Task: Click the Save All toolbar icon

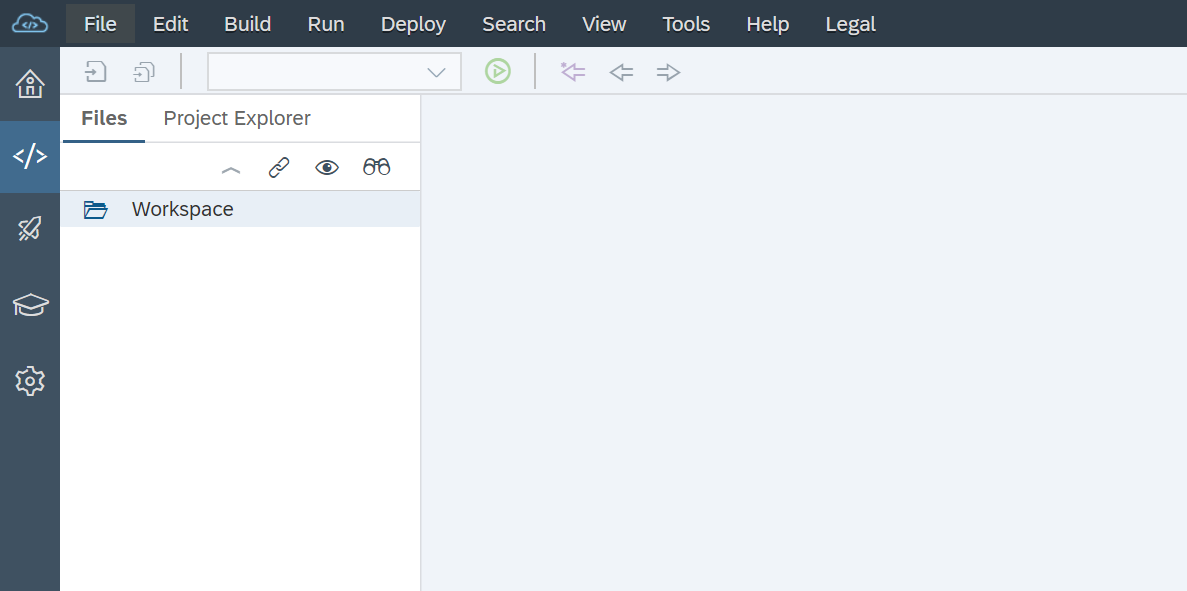Action: [144, 72]
